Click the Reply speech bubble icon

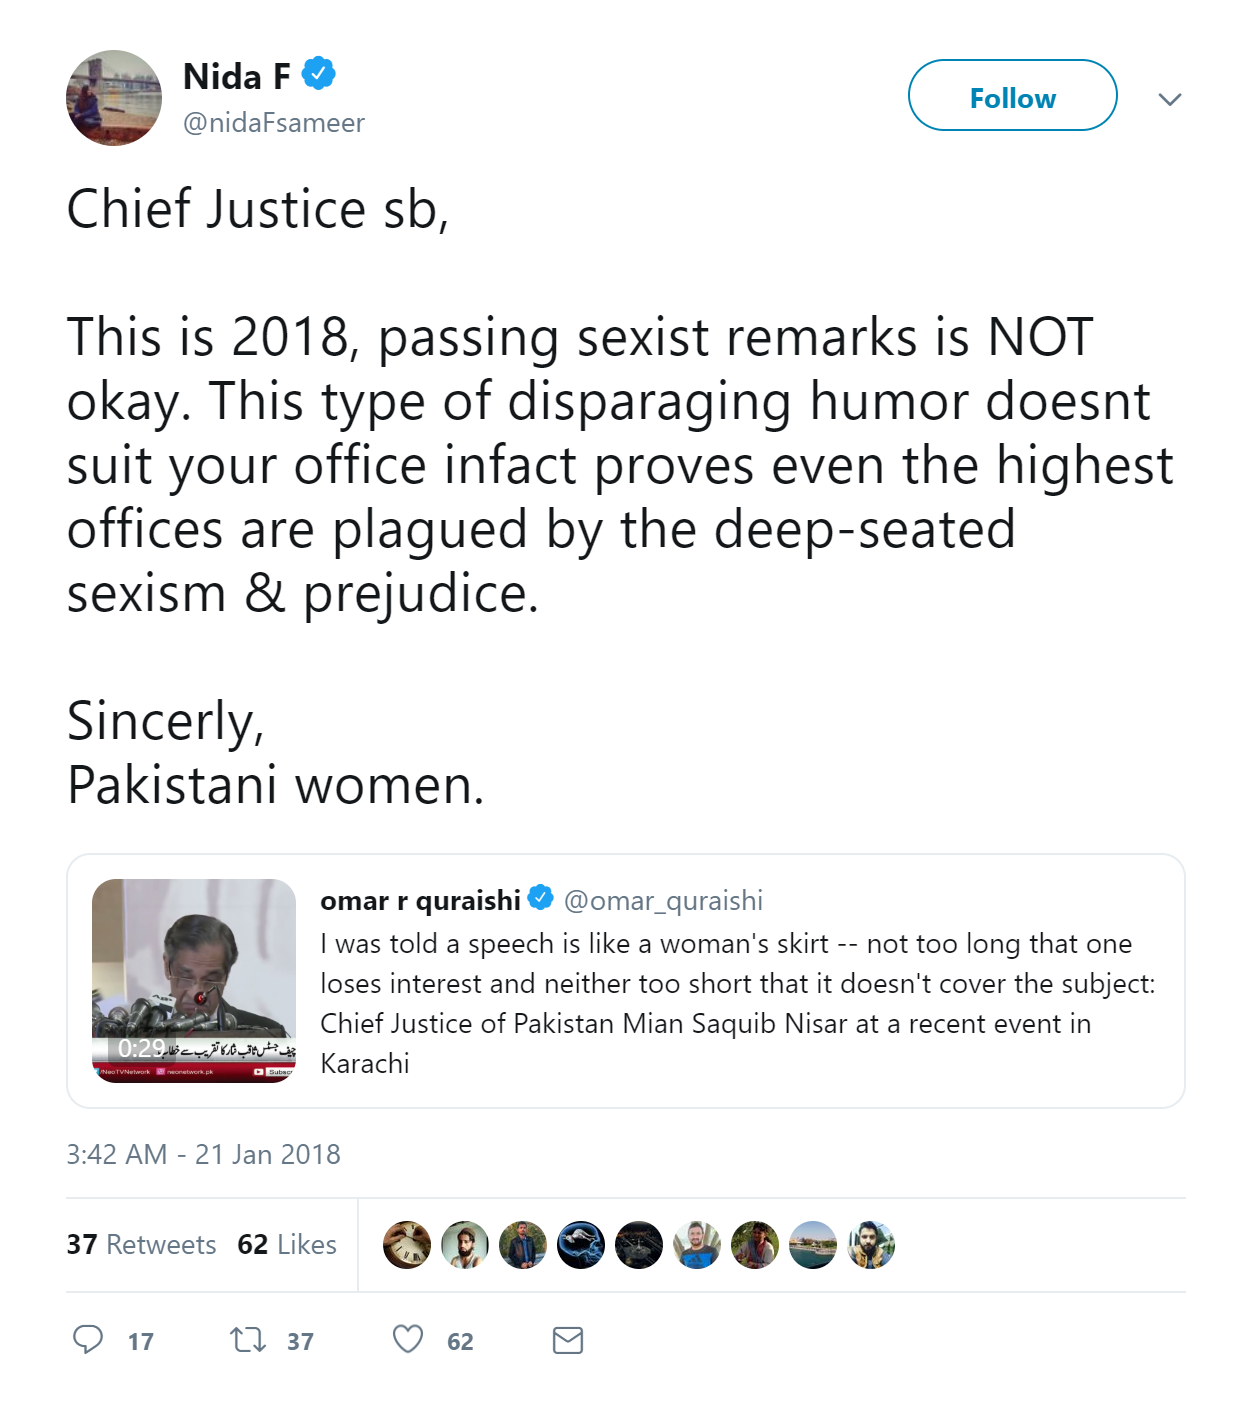(88, 1339)
